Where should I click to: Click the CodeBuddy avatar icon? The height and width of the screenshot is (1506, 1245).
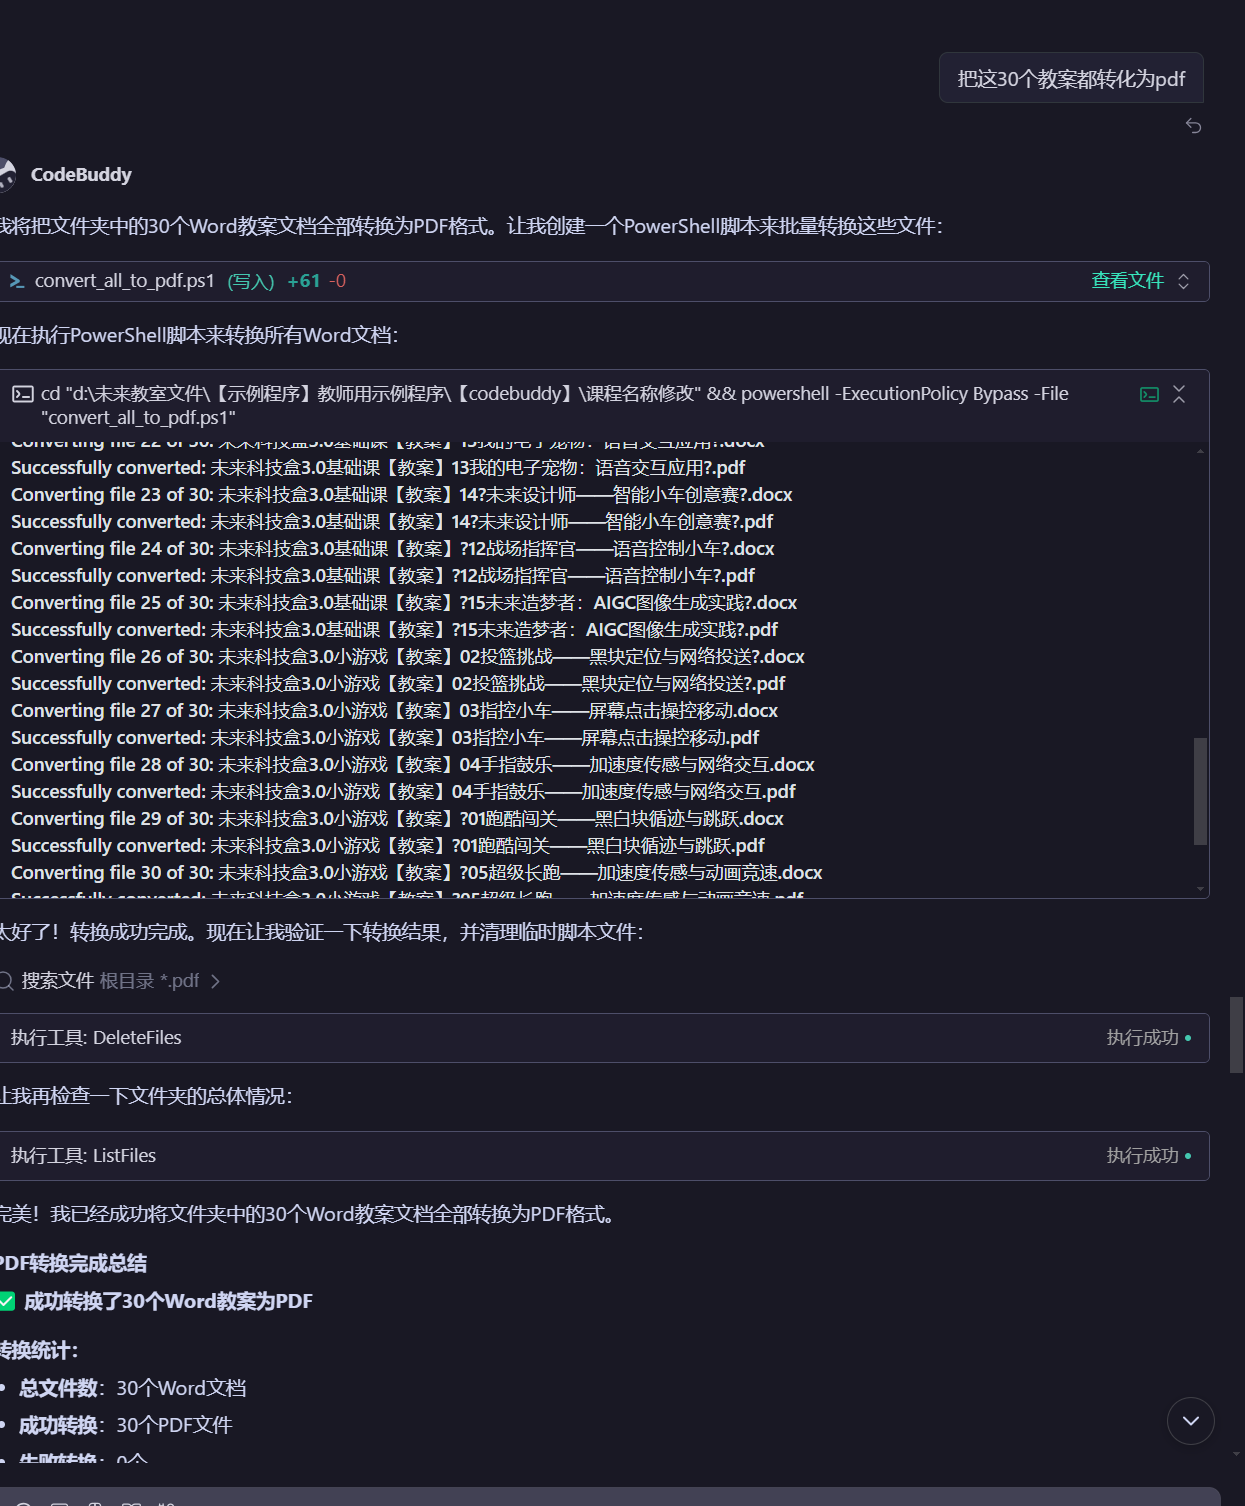tap(7, 175)
